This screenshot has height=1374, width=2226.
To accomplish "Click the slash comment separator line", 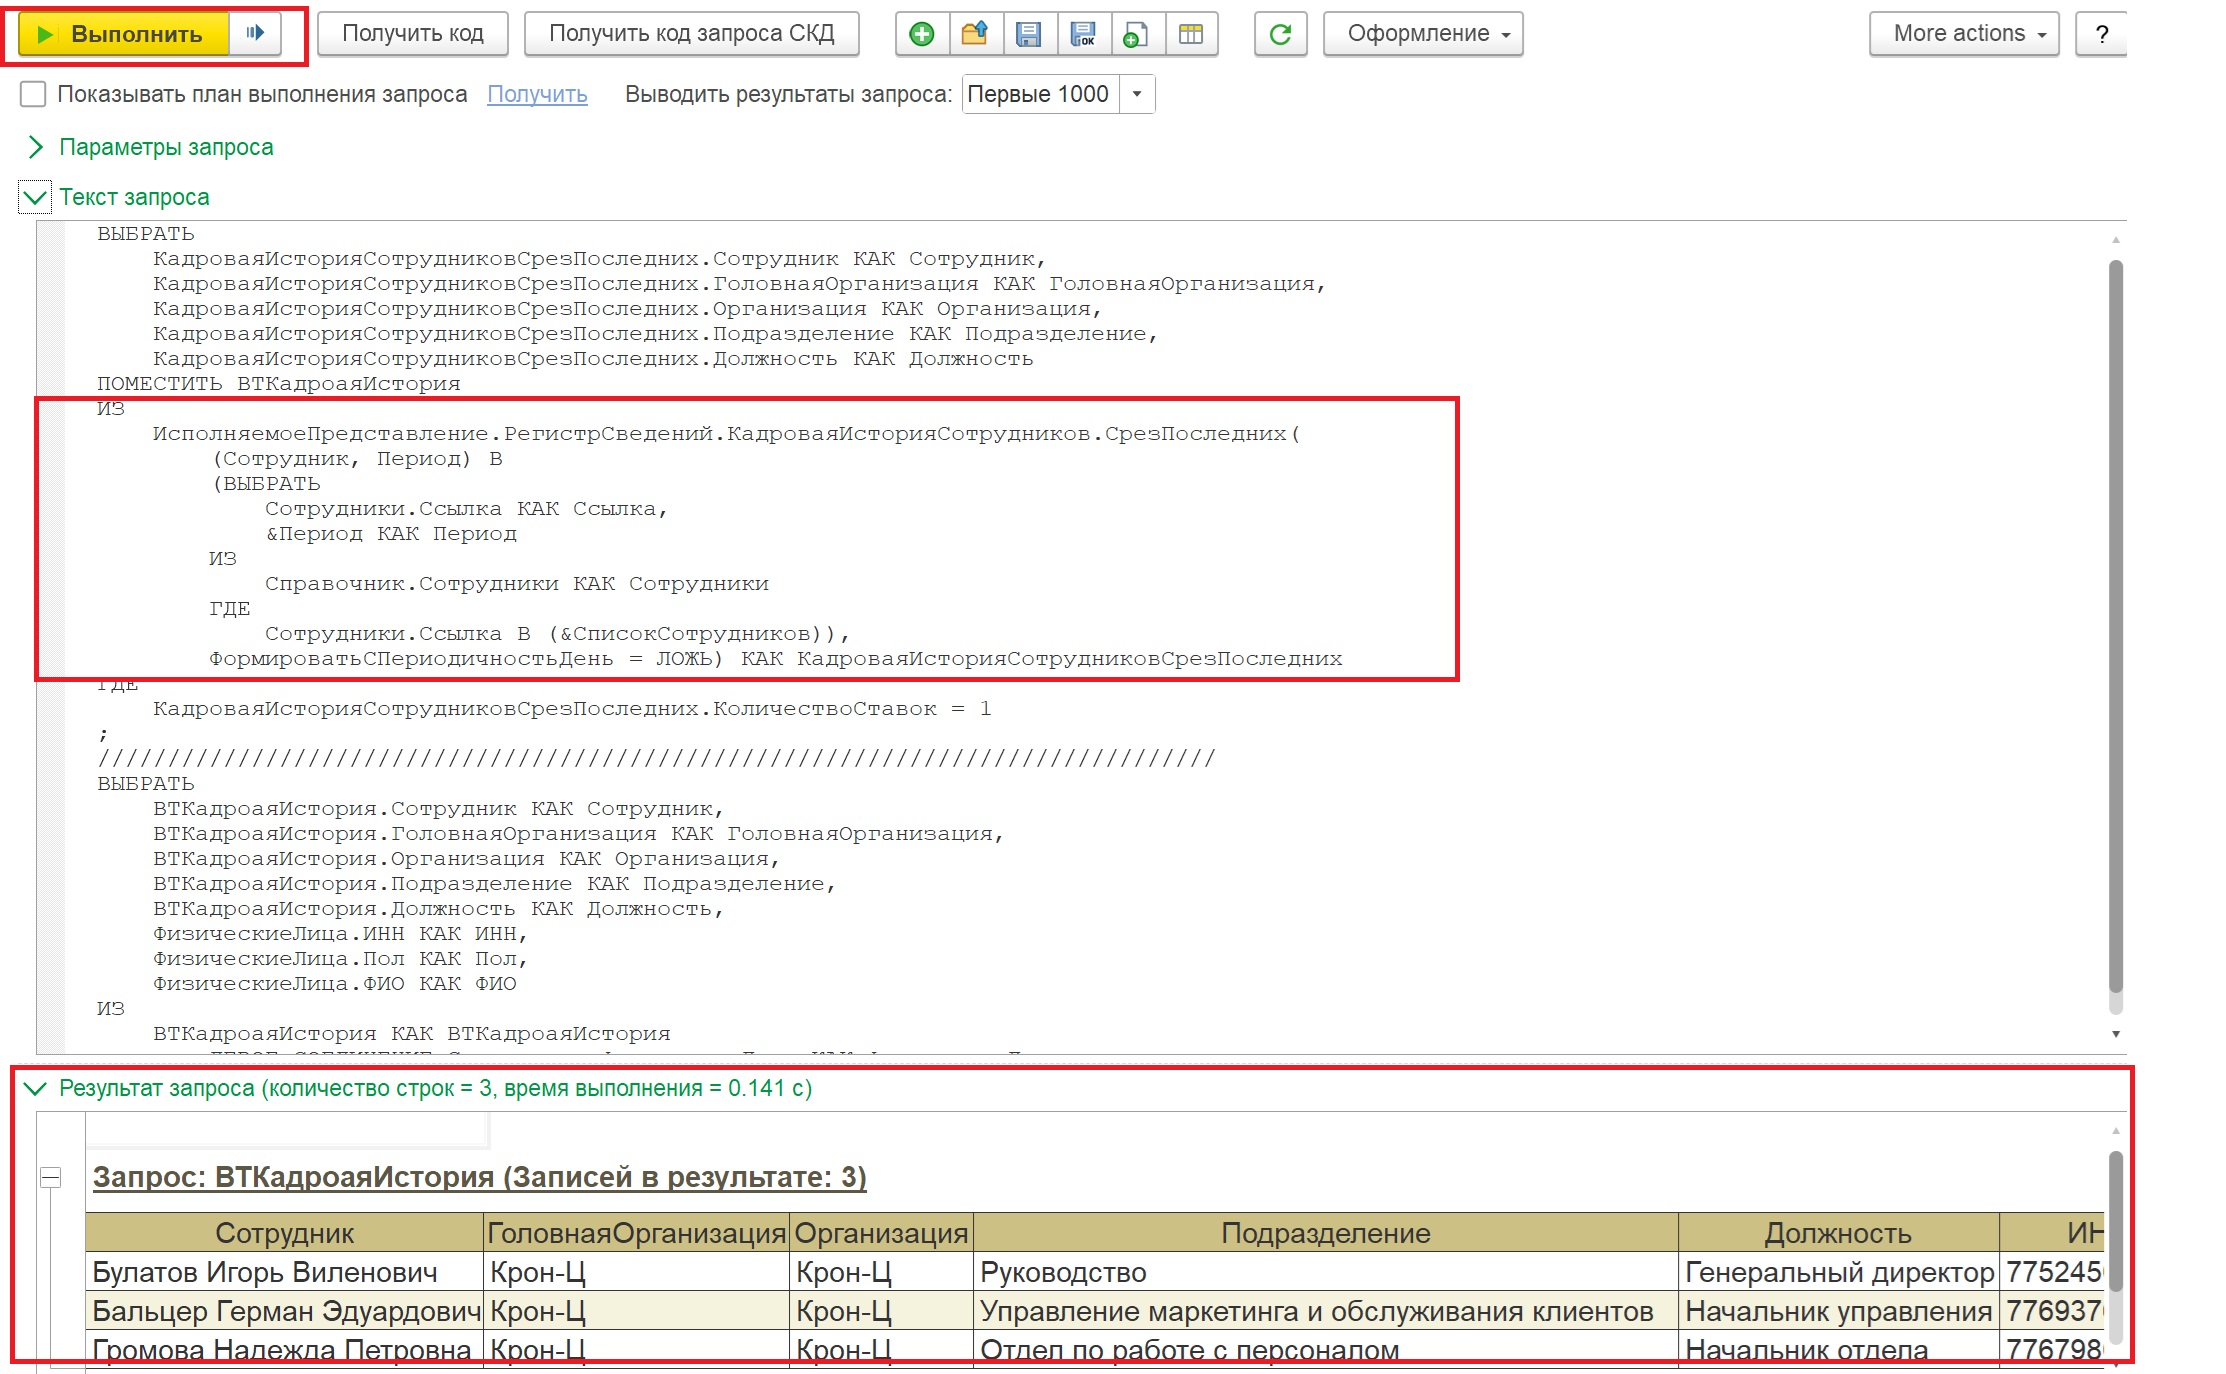I will tap(656, 759).
